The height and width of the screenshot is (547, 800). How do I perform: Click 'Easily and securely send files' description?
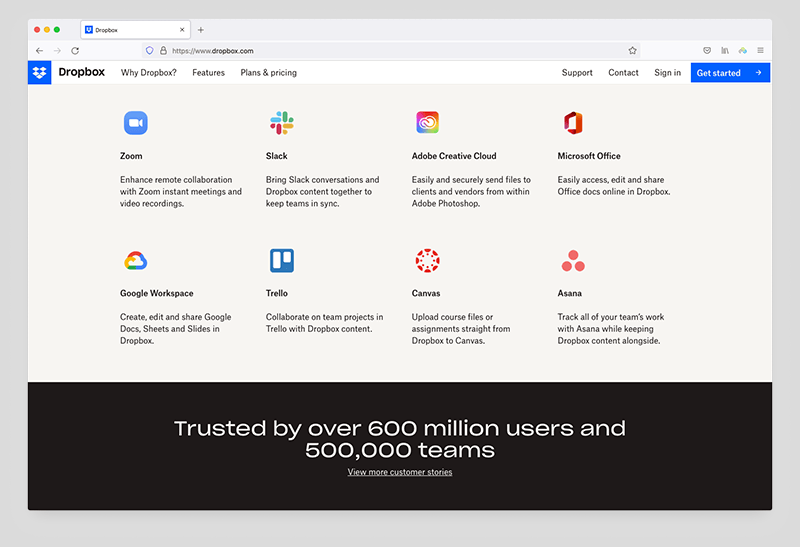tap(471, 191)
